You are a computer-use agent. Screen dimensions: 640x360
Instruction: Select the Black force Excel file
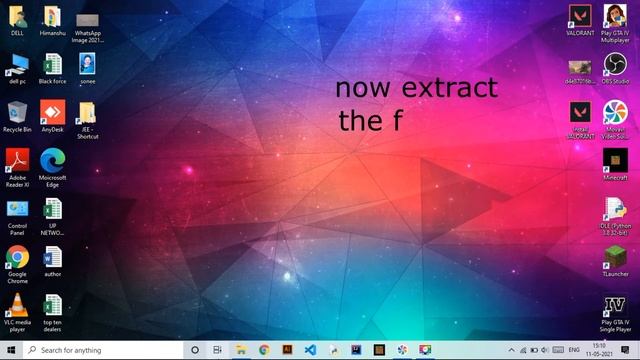pyautogui.click(x=52, y=69)
